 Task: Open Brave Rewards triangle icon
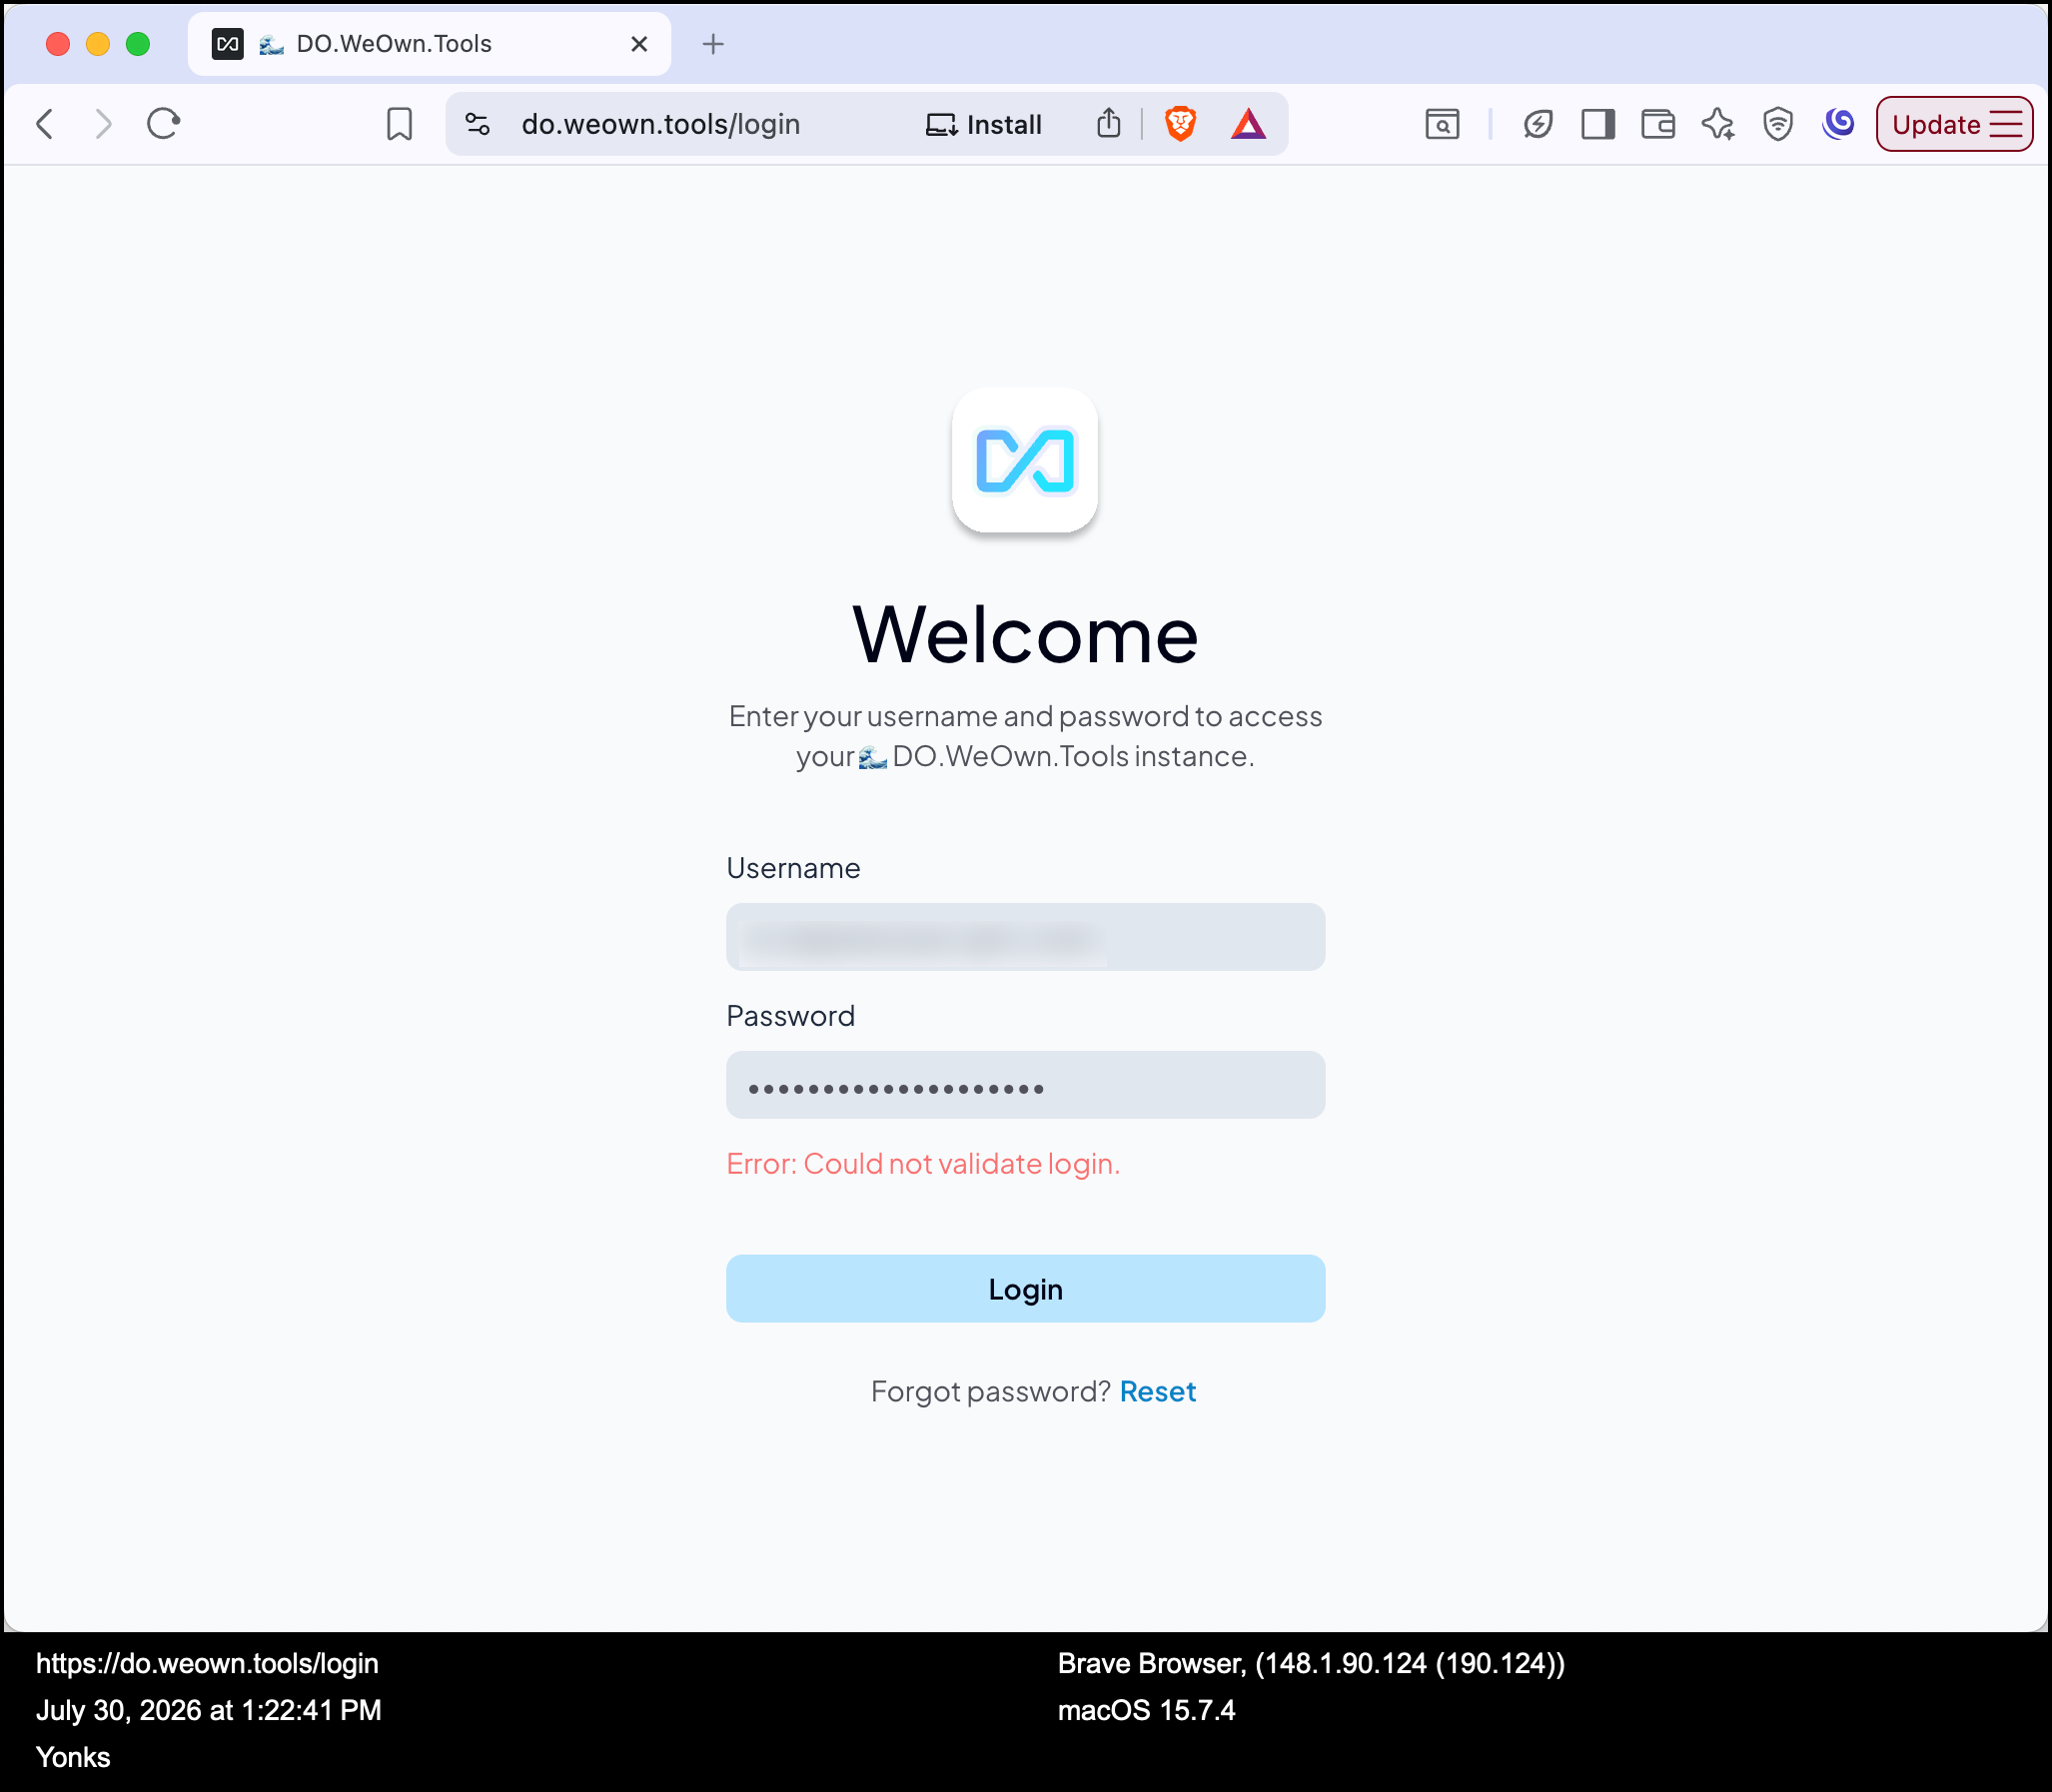(x=1248, y=124)
